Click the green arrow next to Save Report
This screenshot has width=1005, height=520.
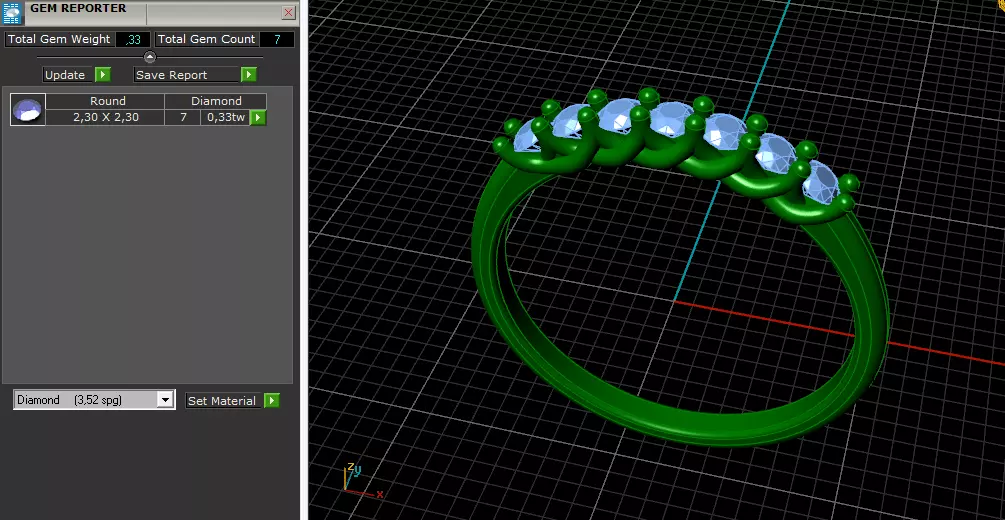249,75
